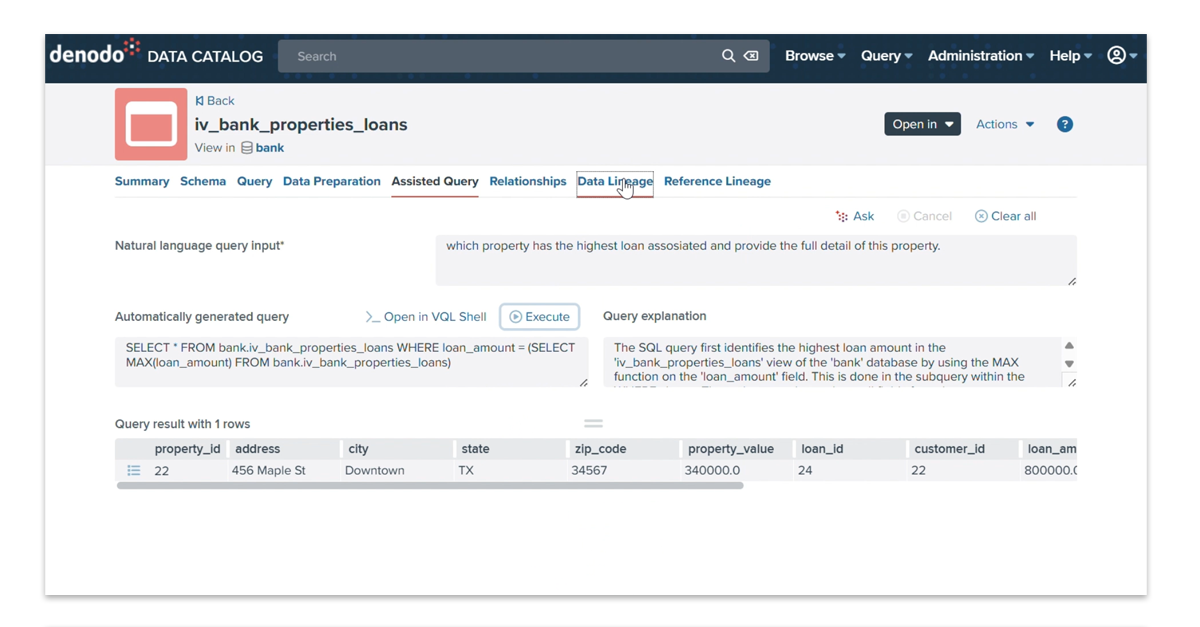The image size is (1200, 627).
Task: Open the user account icon menu
Action: [1122, 56]
